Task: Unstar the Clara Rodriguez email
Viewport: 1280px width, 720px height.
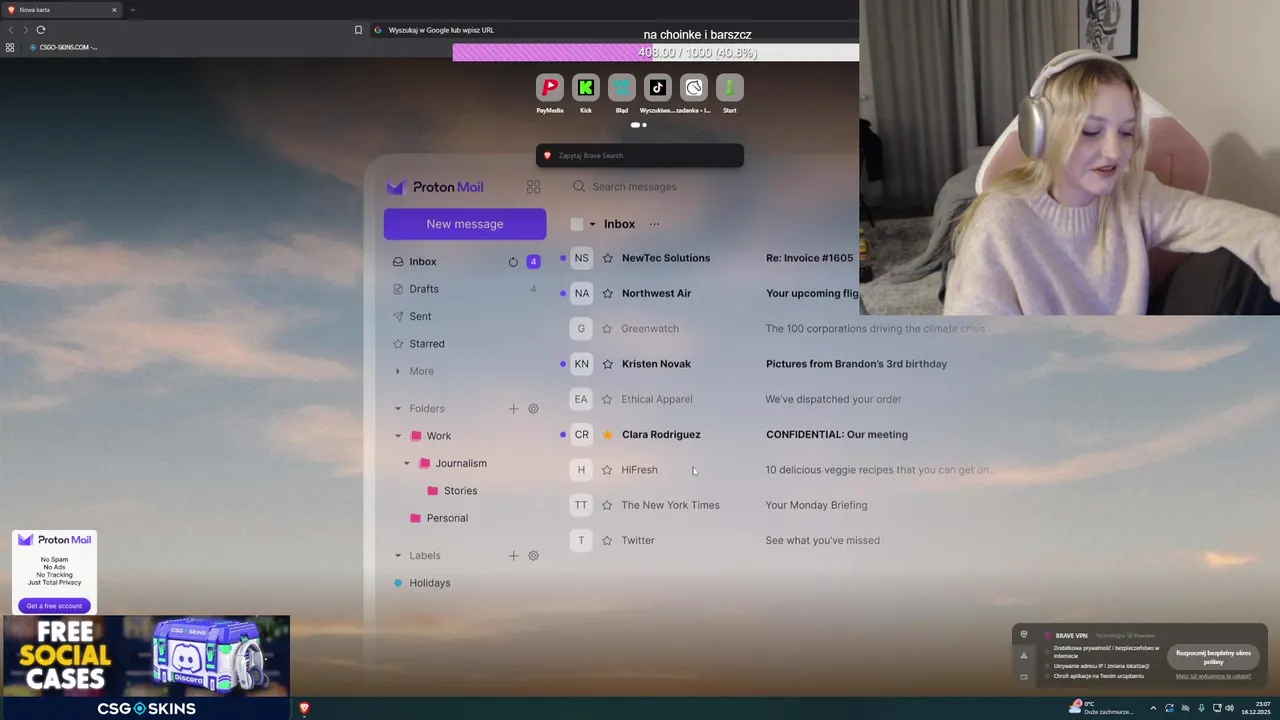Action: 607,435
